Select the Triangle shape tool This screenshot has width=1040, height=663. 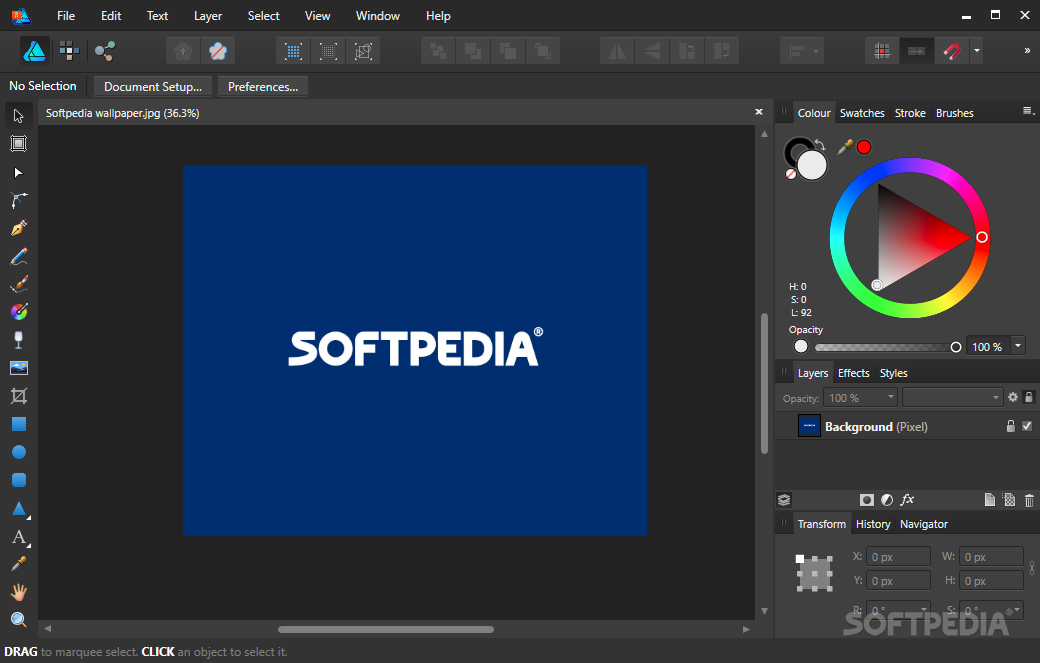pos(19,509)
